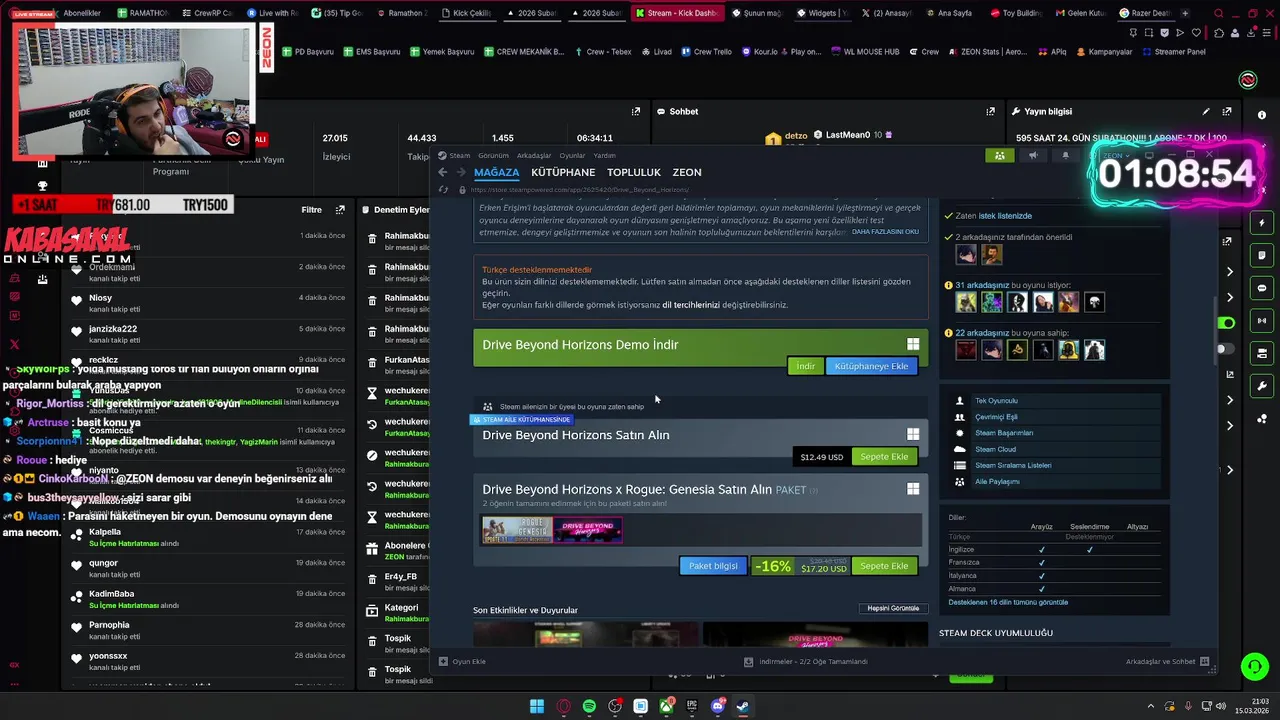
Task: Show hidden system tray icons
Action: (x=1152, y=706)
